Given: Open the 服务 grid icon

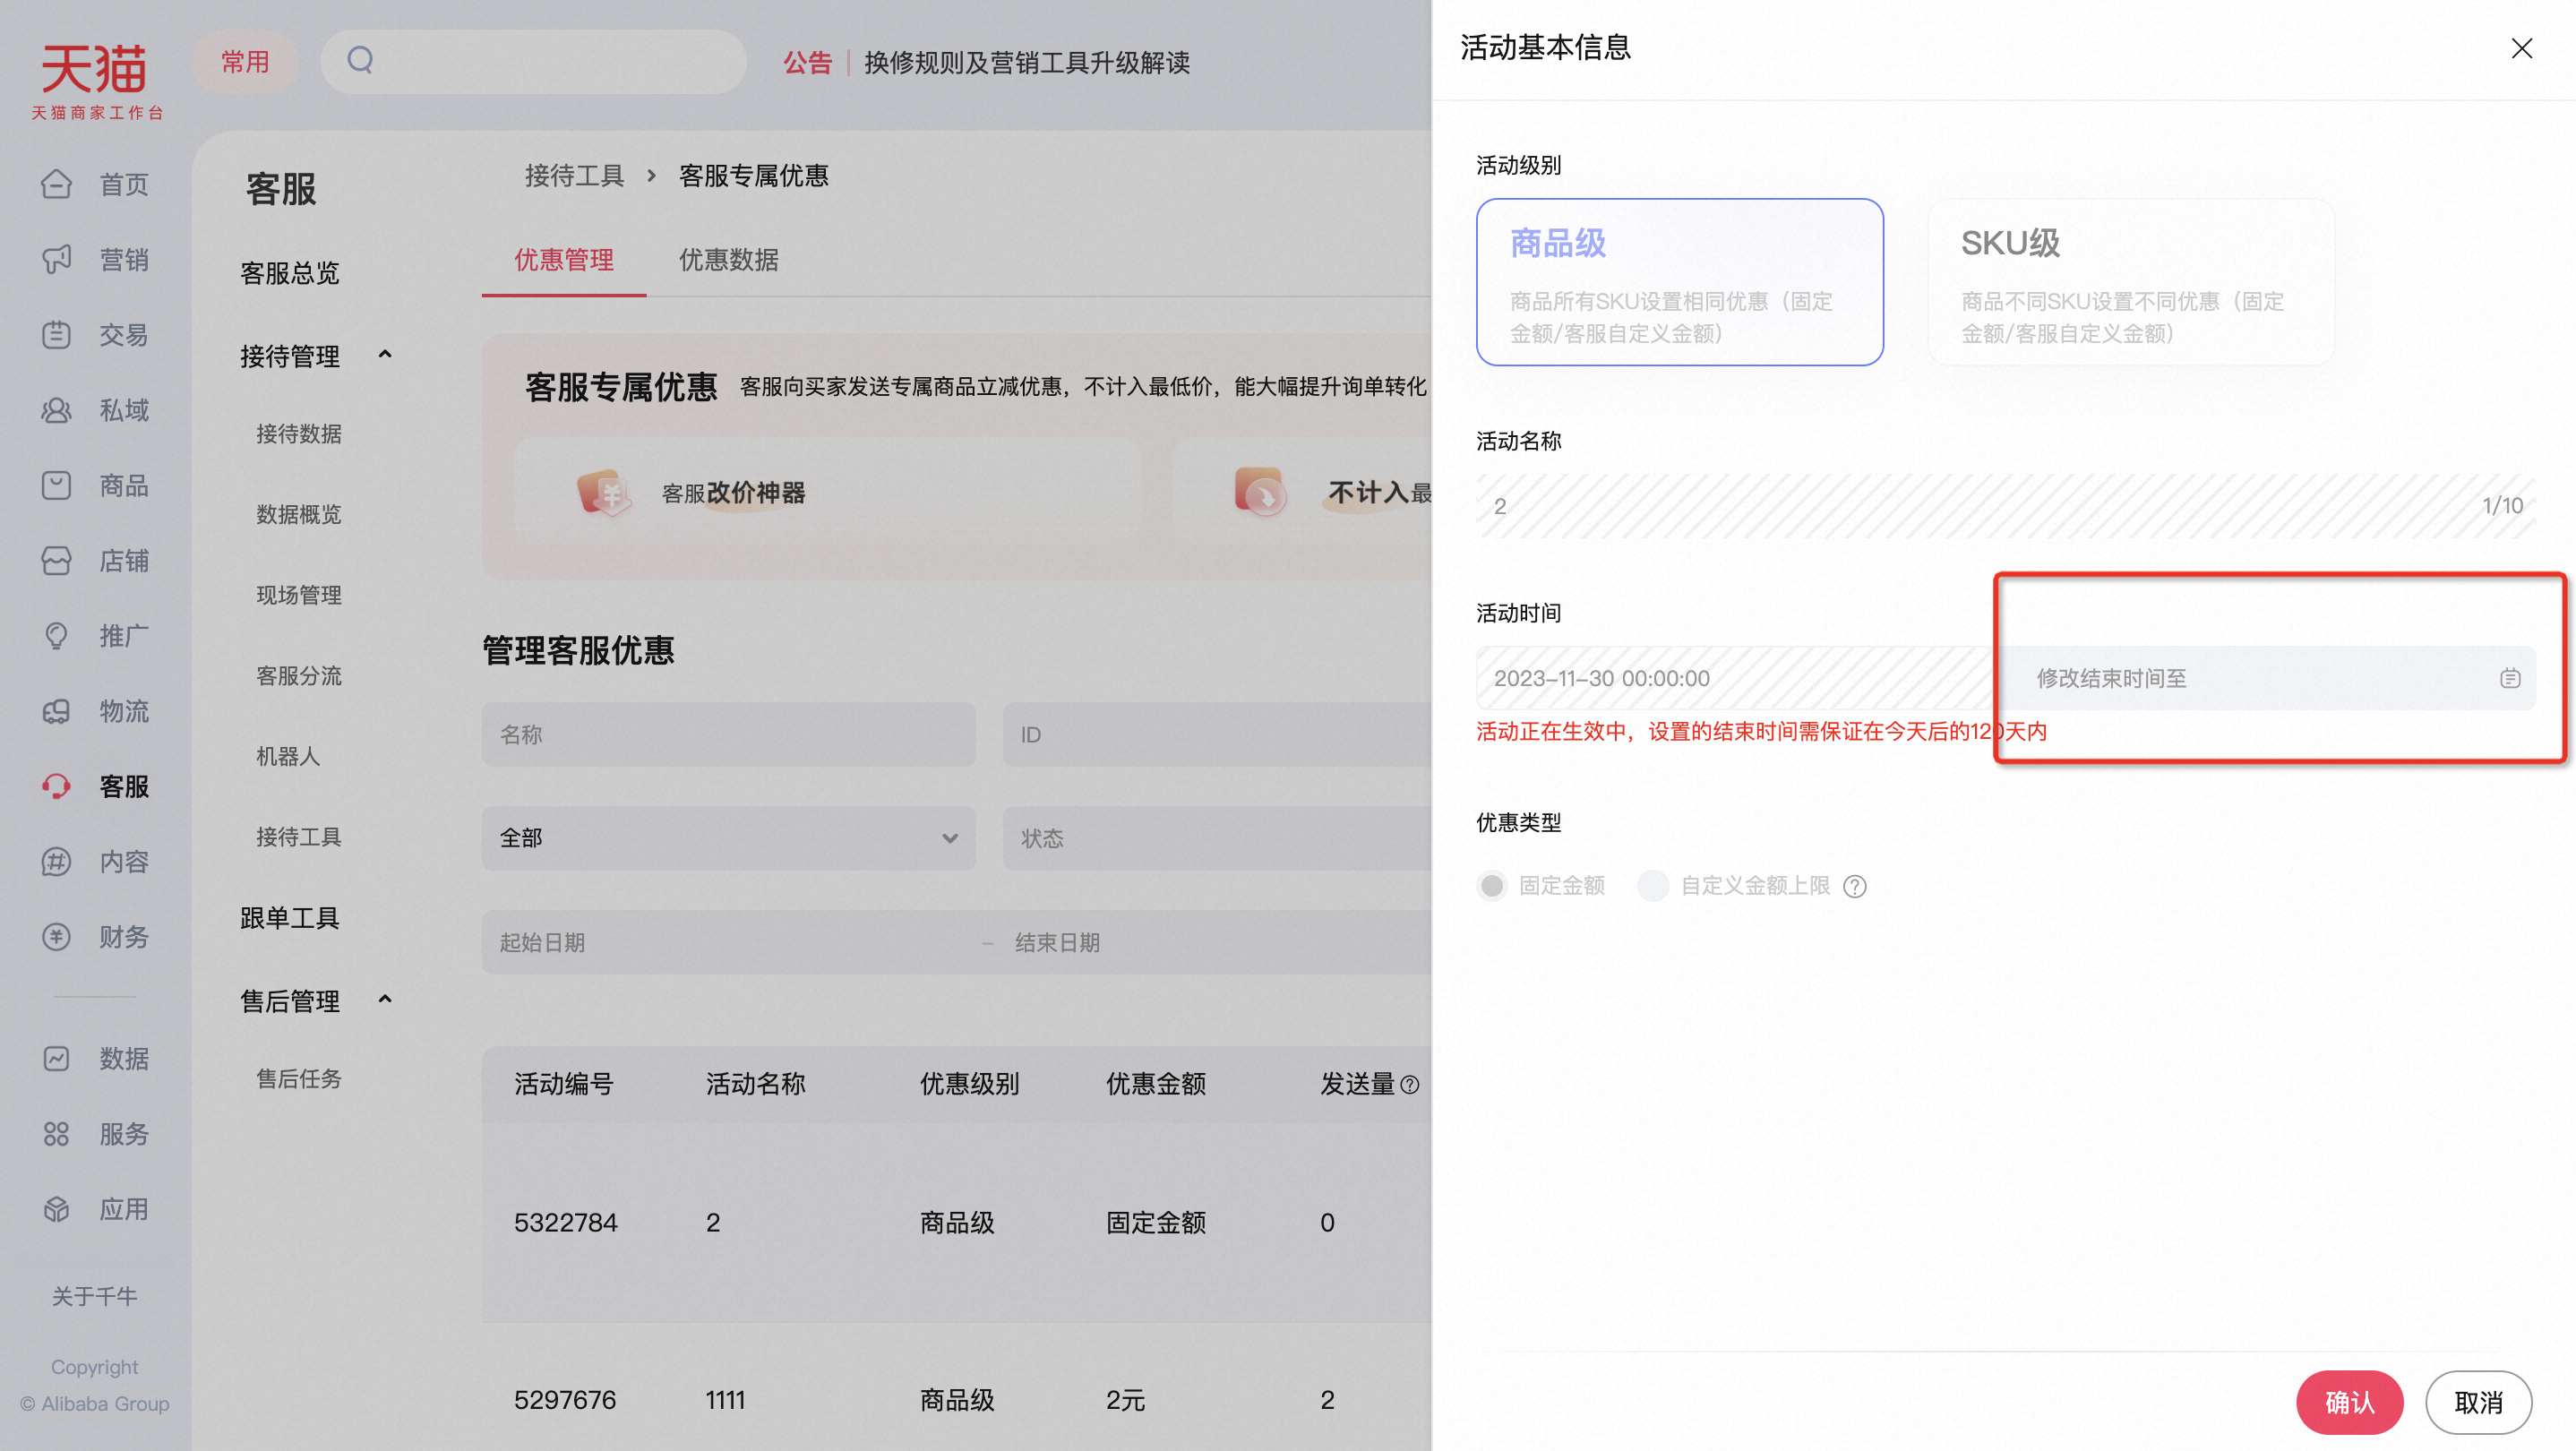Looking at the screenshot, I should click(x=56, y=1133).
